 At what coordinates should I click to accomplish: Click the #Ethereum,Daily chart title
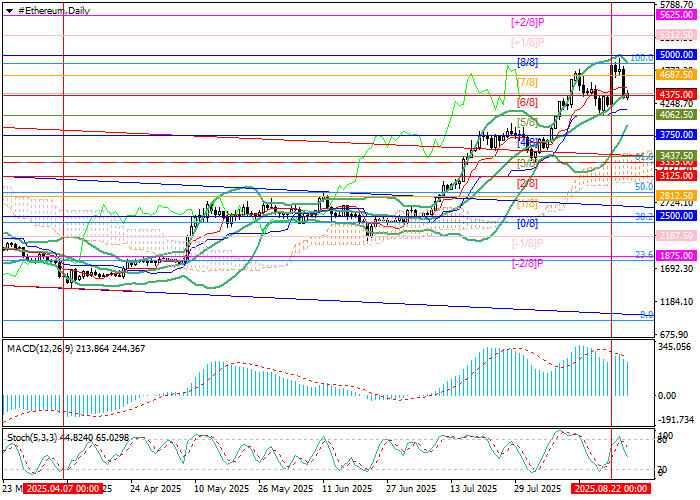(54, 11)
